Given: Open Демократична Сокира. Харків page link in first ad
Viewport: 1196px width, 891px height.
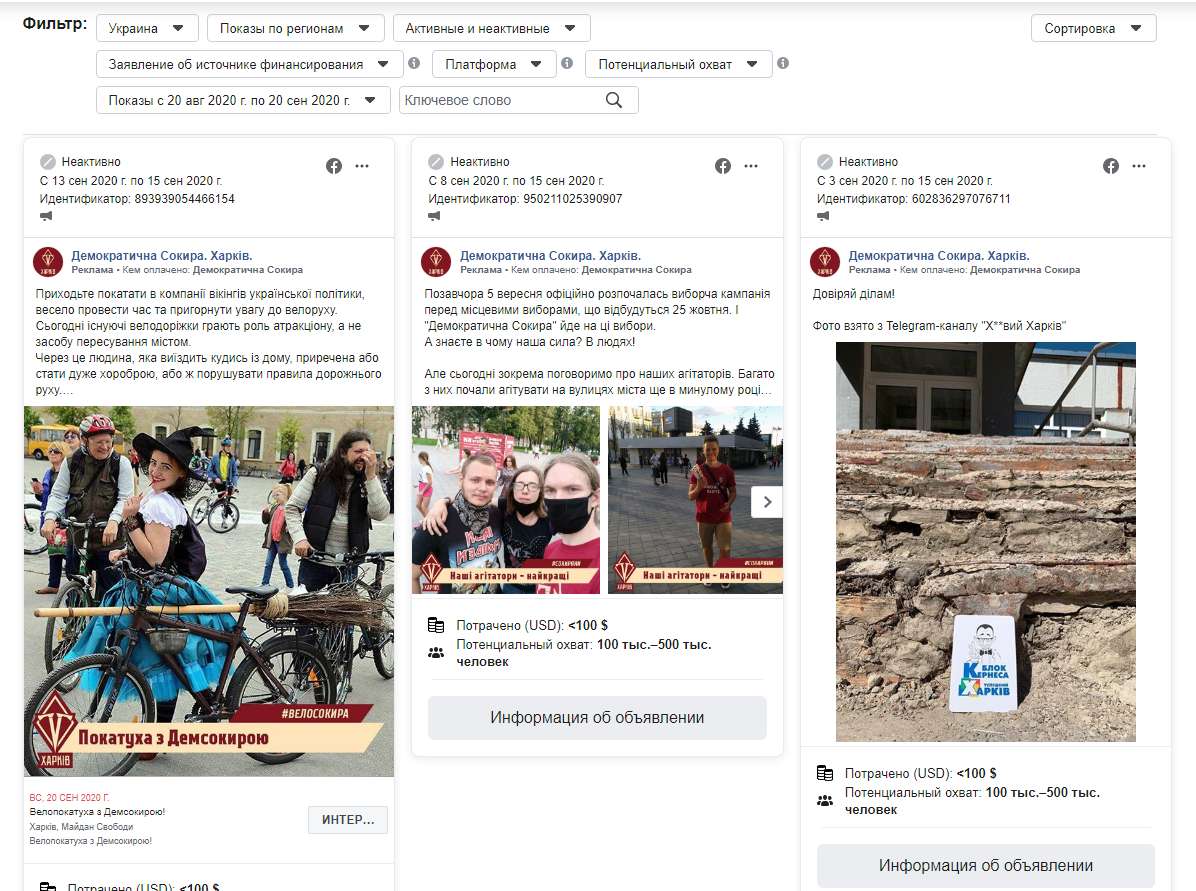Looking at the screenshot, I should point(161,256).
